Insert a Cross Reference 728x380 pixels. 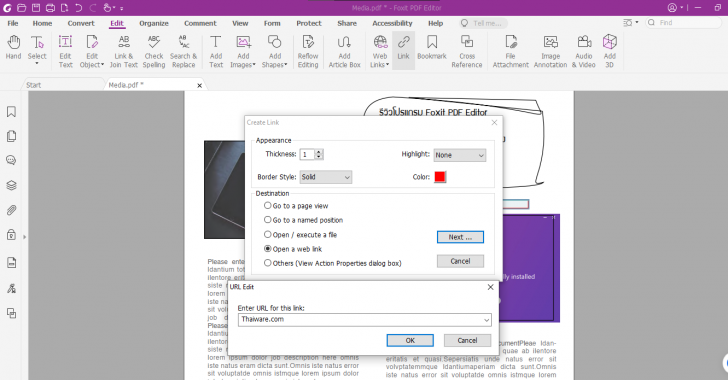coord(467,51)
